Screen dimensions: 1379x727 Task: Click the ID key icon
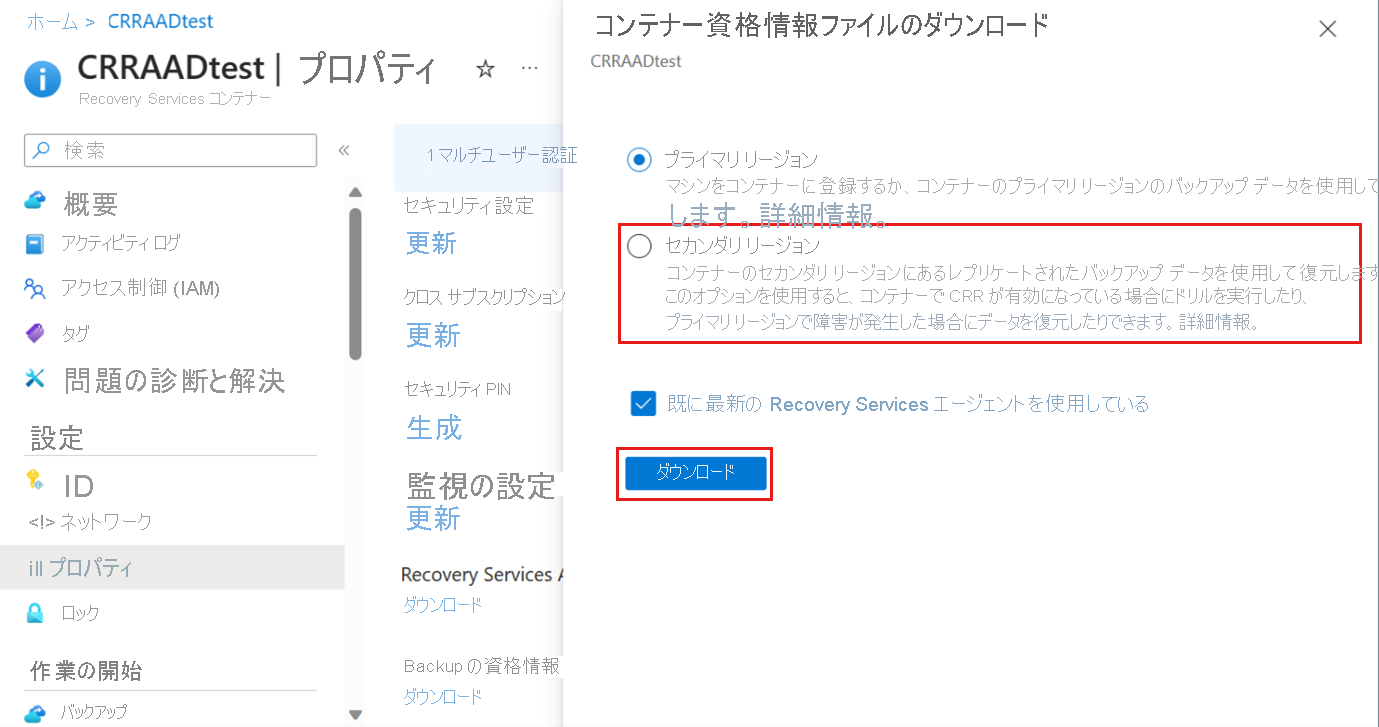click(35, 480)
